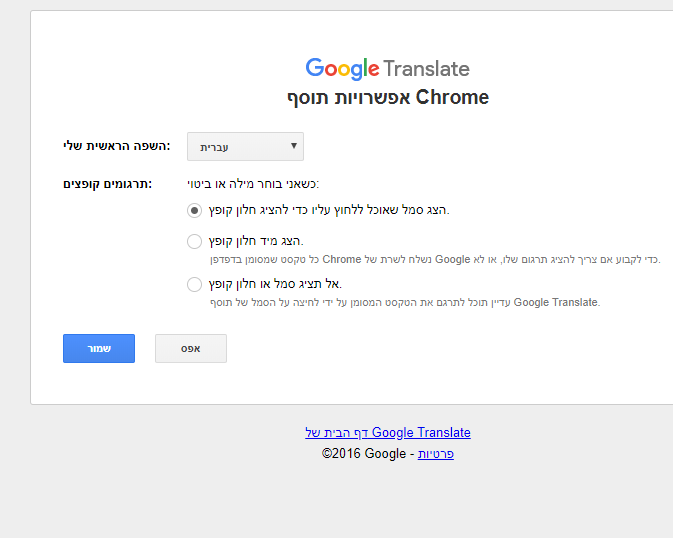673x538 pixels.
Task: Open the Google Translate homepage link
Action: point(387,433)
